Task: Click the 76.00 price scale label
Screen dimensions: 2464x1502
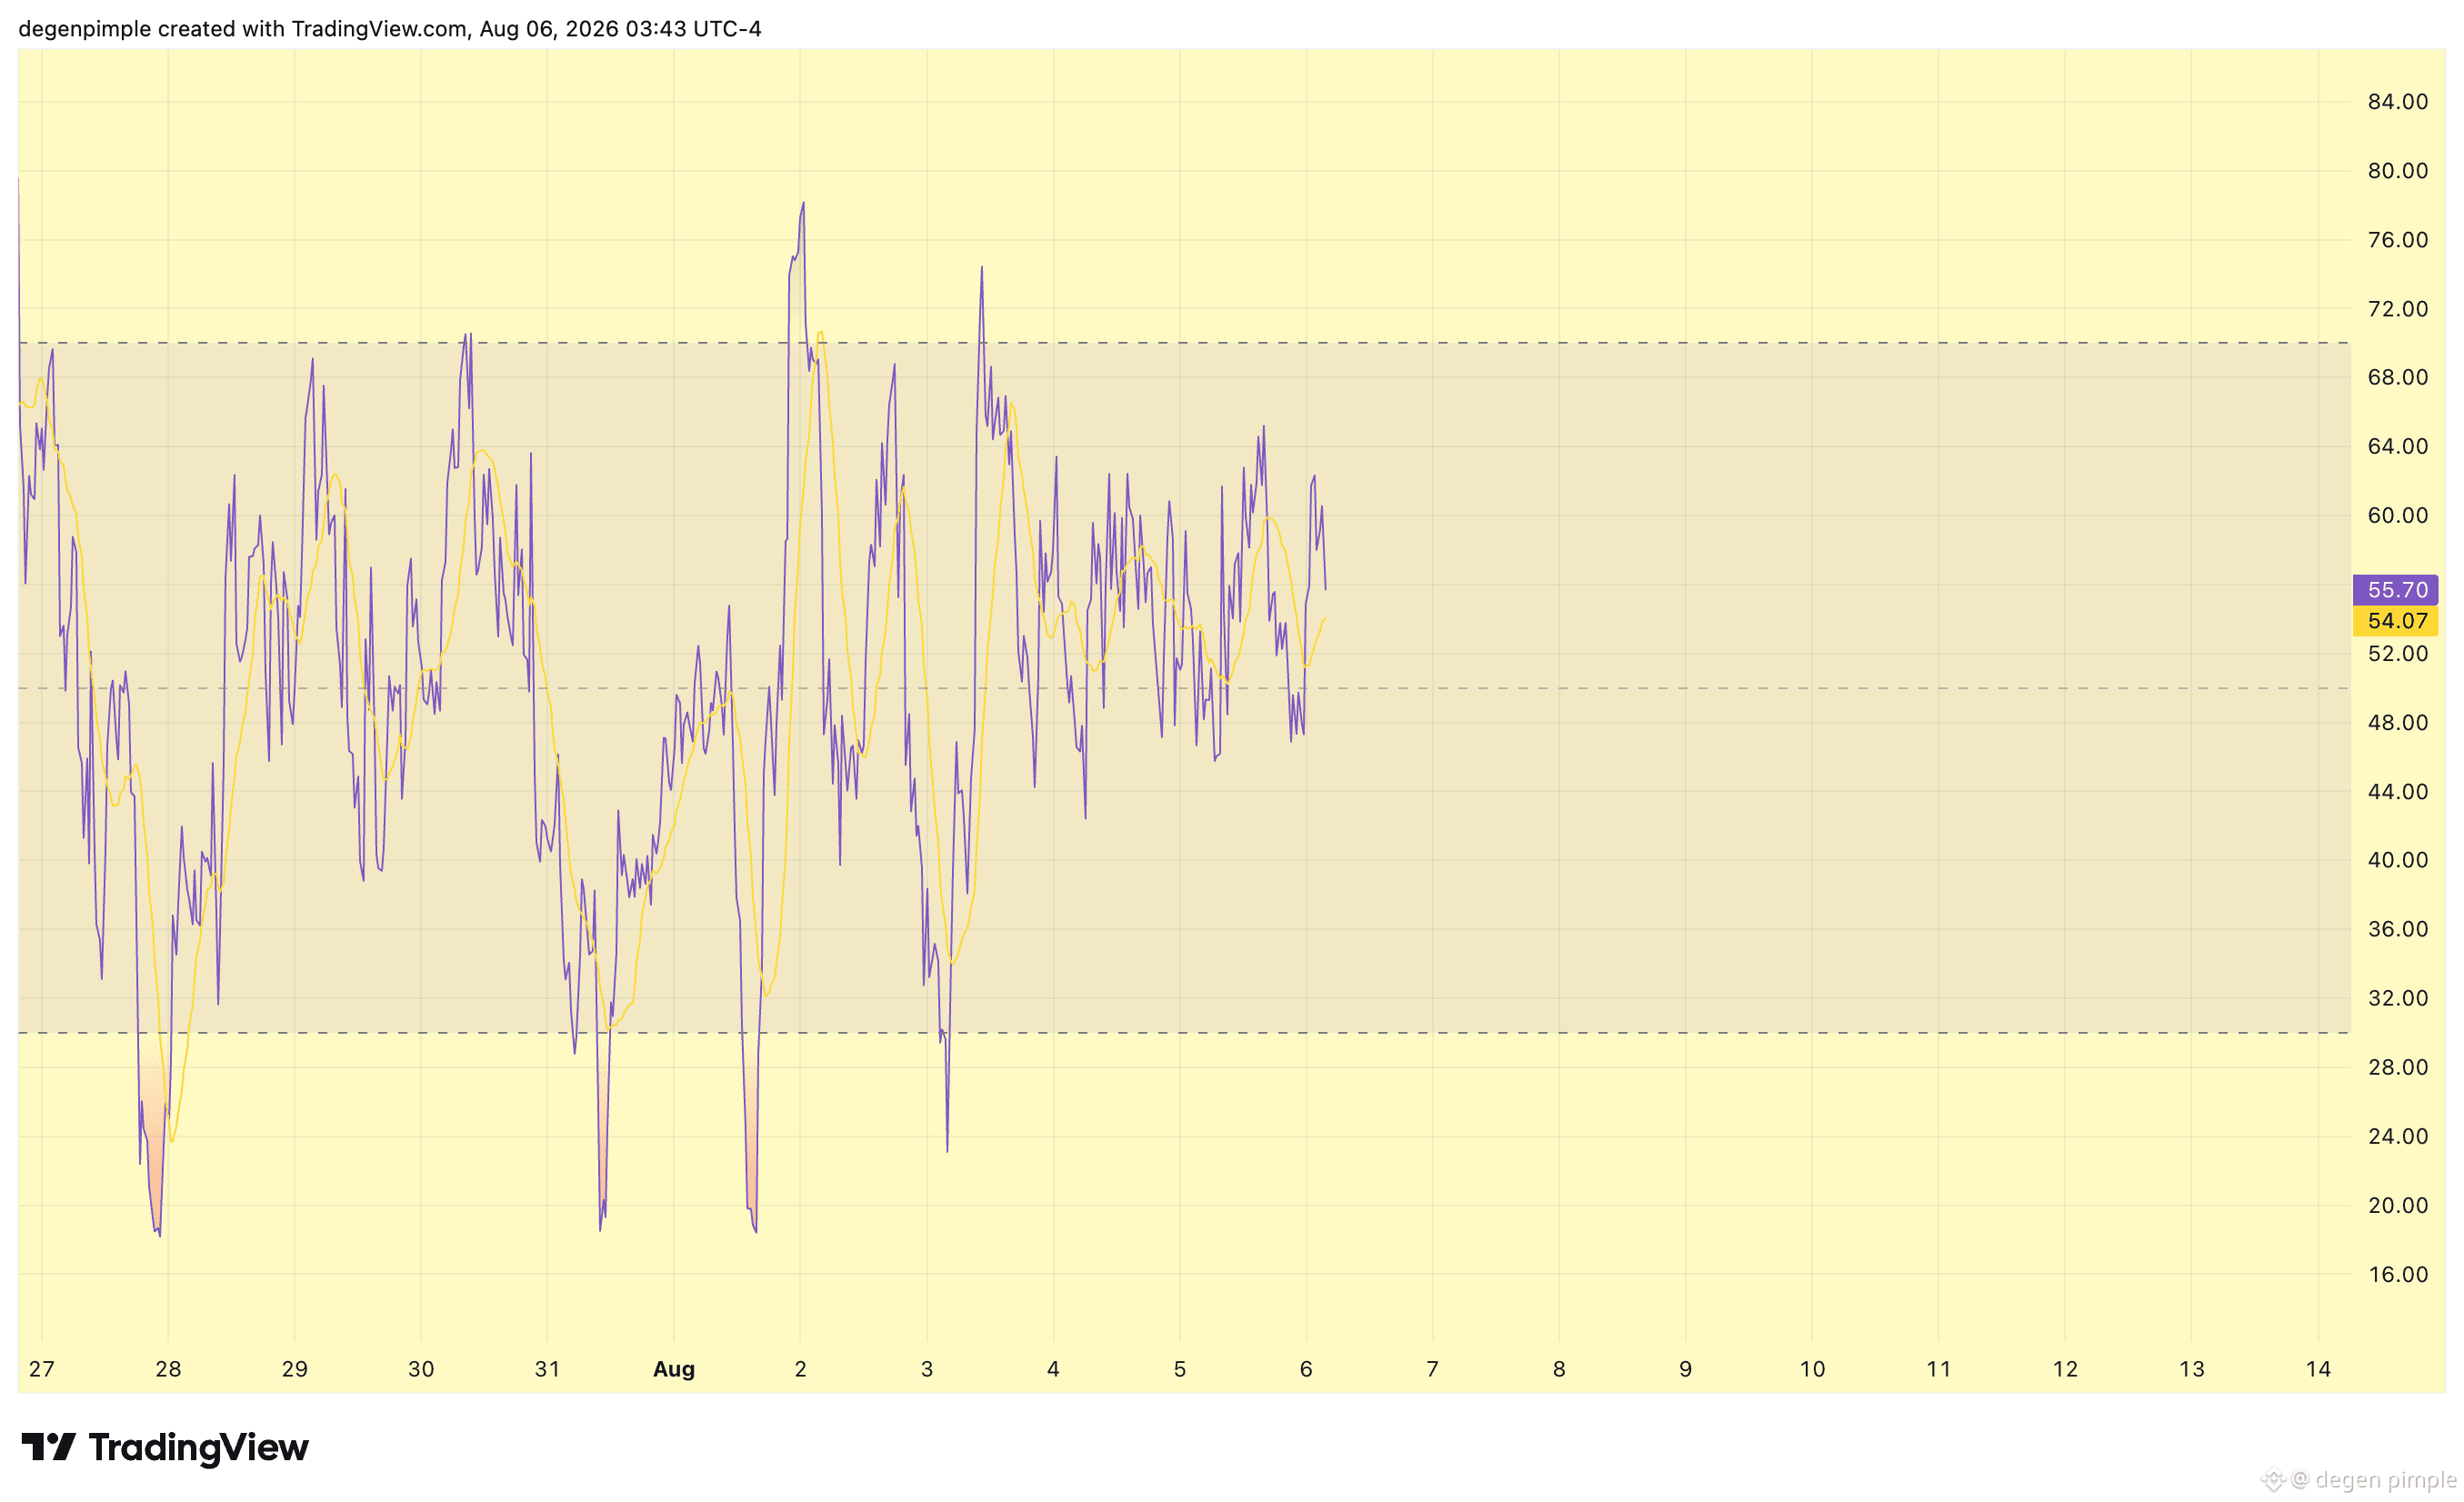Action: tap(2398, 240)
